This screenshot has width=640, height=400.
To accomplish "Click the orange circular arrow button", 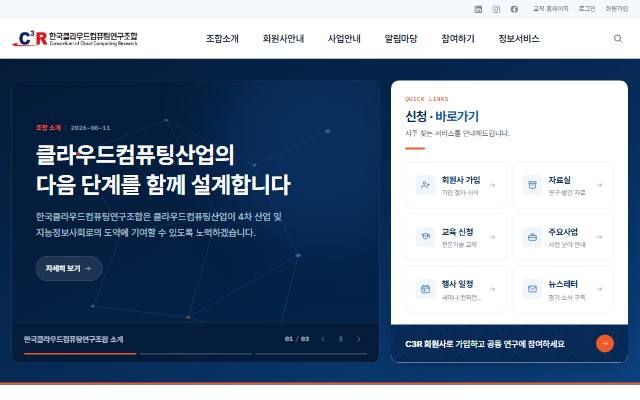I will coord(605,344).
